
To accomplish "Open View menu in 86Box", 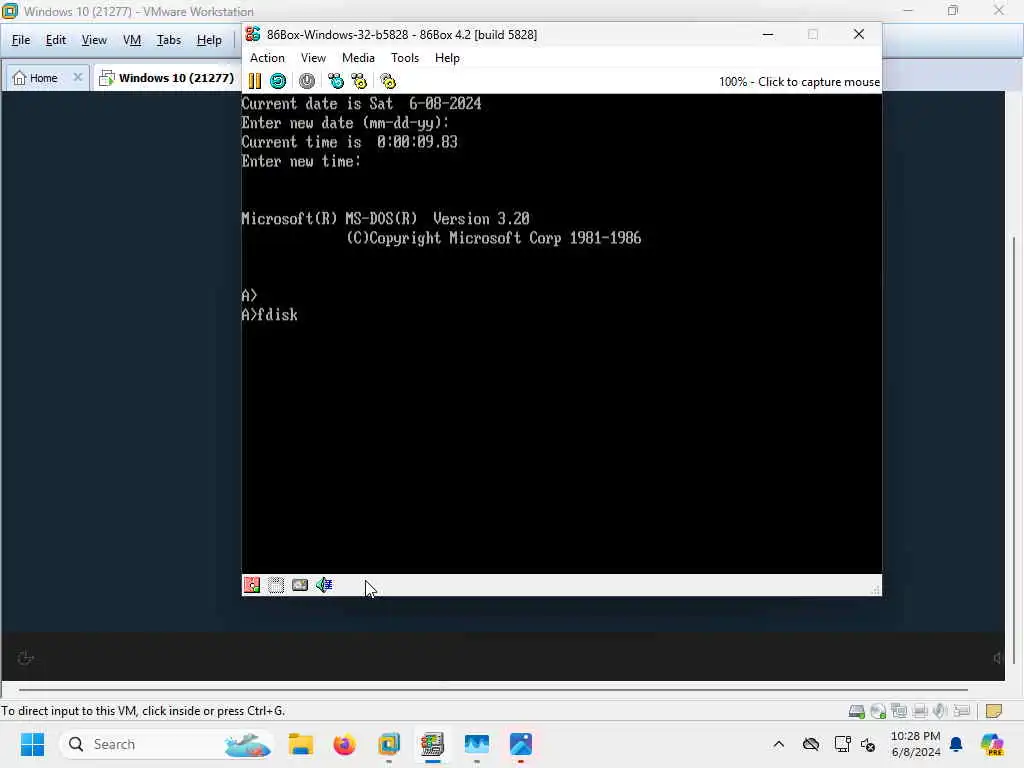I will 313,57.
